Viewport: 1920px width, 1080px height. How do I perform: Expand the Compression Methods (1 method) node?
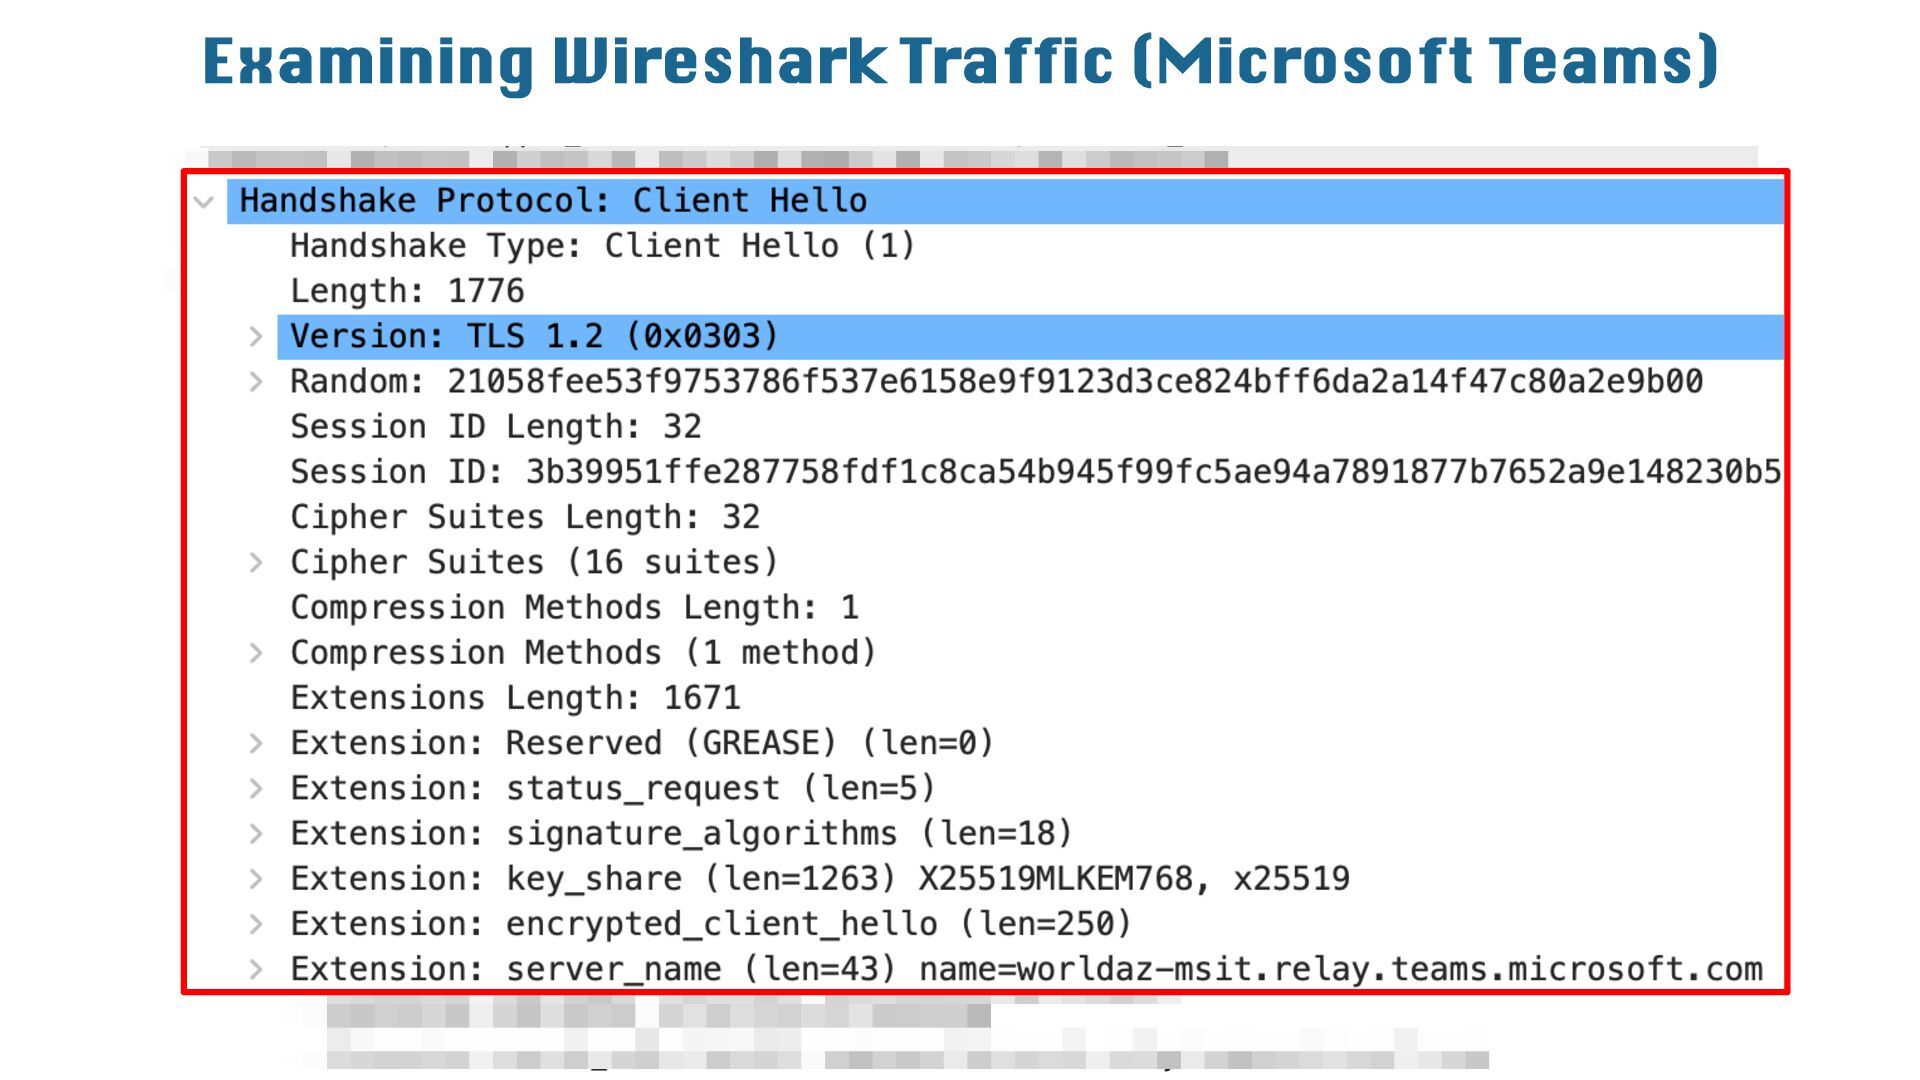click(x=256, y=653)
